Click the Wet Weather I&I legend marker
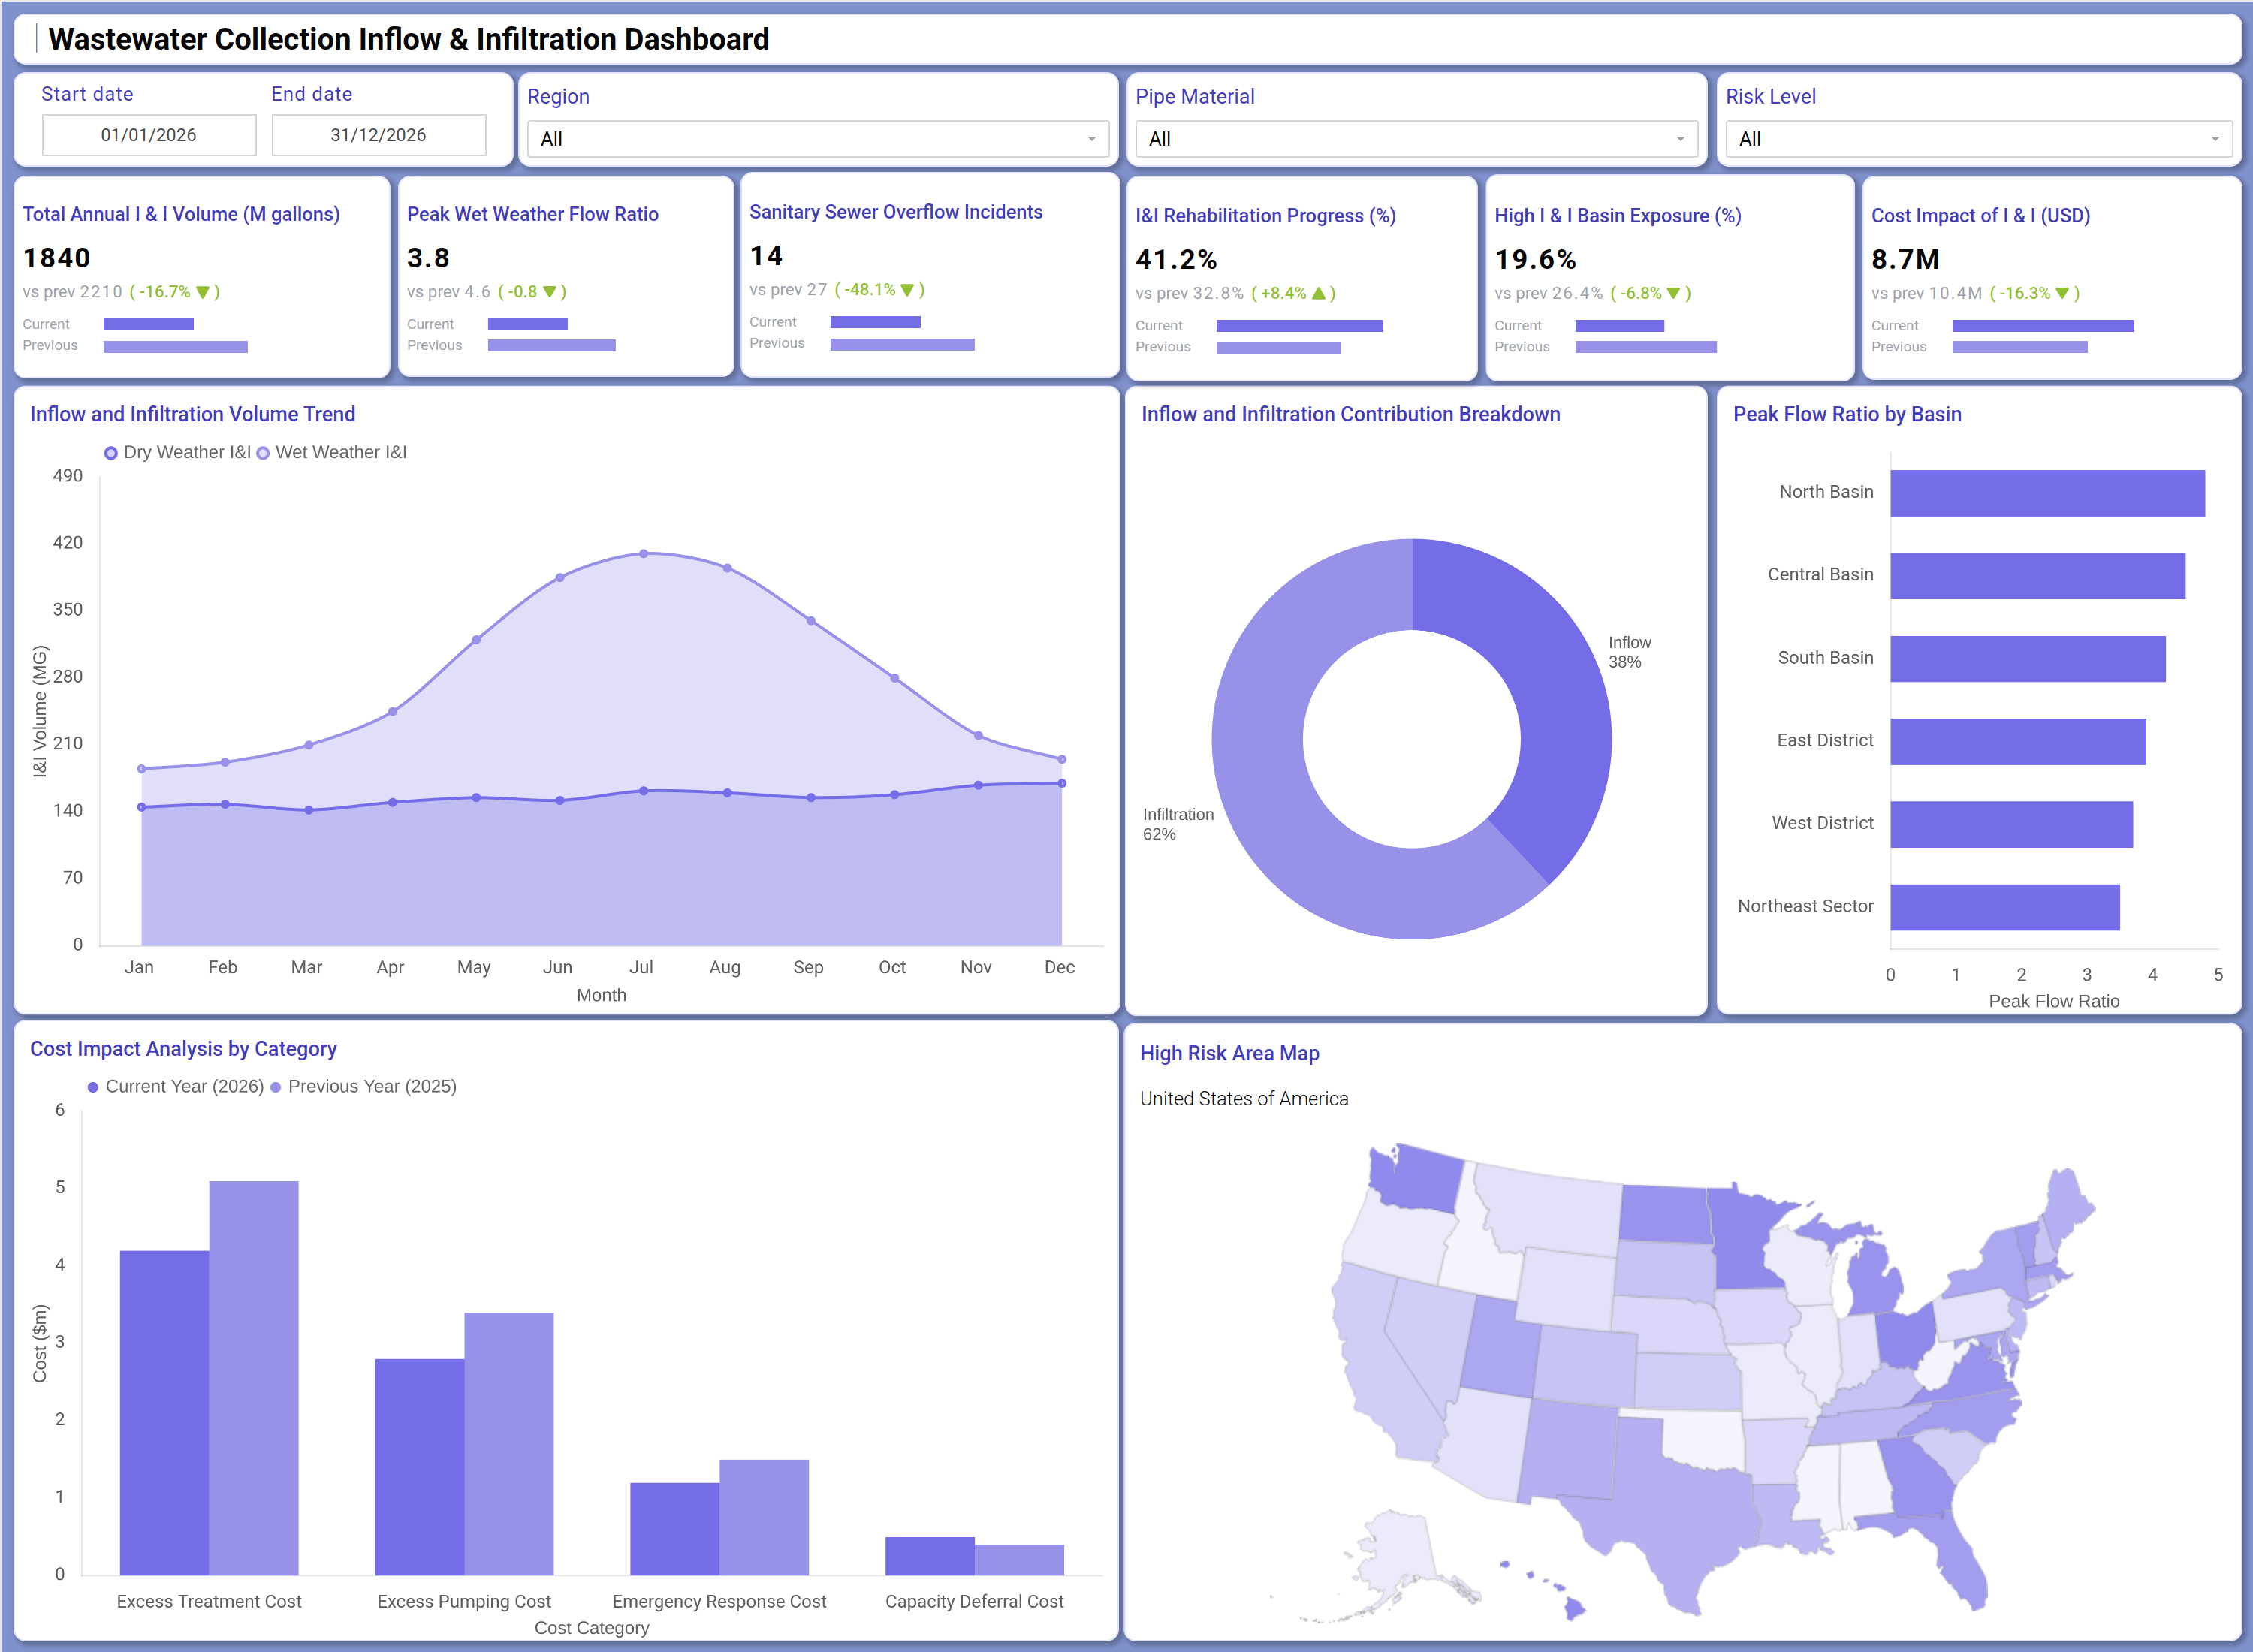 click(x=263, y=453)
